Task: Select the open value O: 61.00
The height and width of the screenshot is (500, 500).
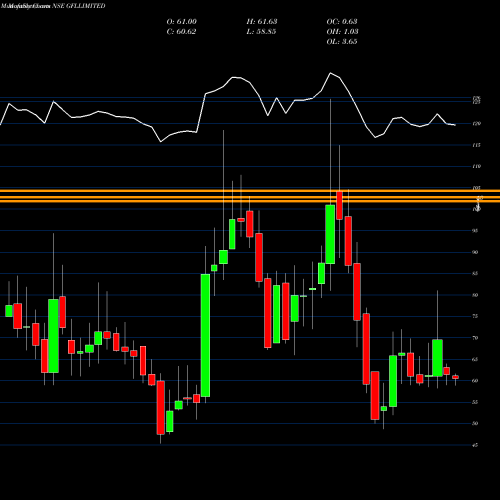Action: point(182,22)
